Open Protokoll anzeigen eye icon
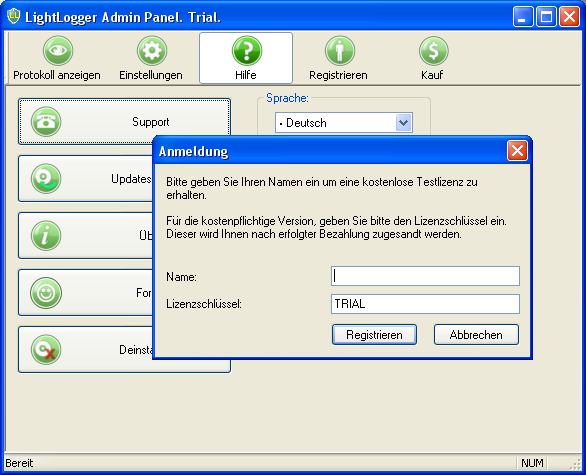Screen dimensions: 586x475 [58, 51]
